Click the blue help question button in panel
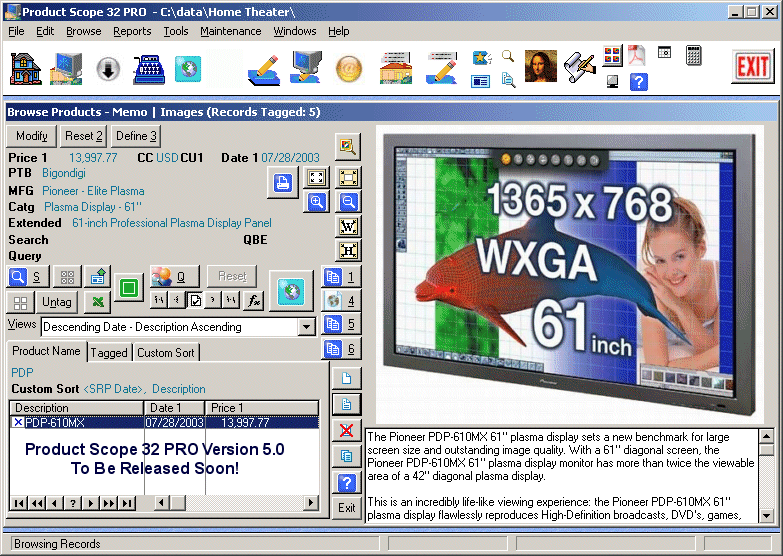This screenshot has width=783, height=556. point(347,483)
